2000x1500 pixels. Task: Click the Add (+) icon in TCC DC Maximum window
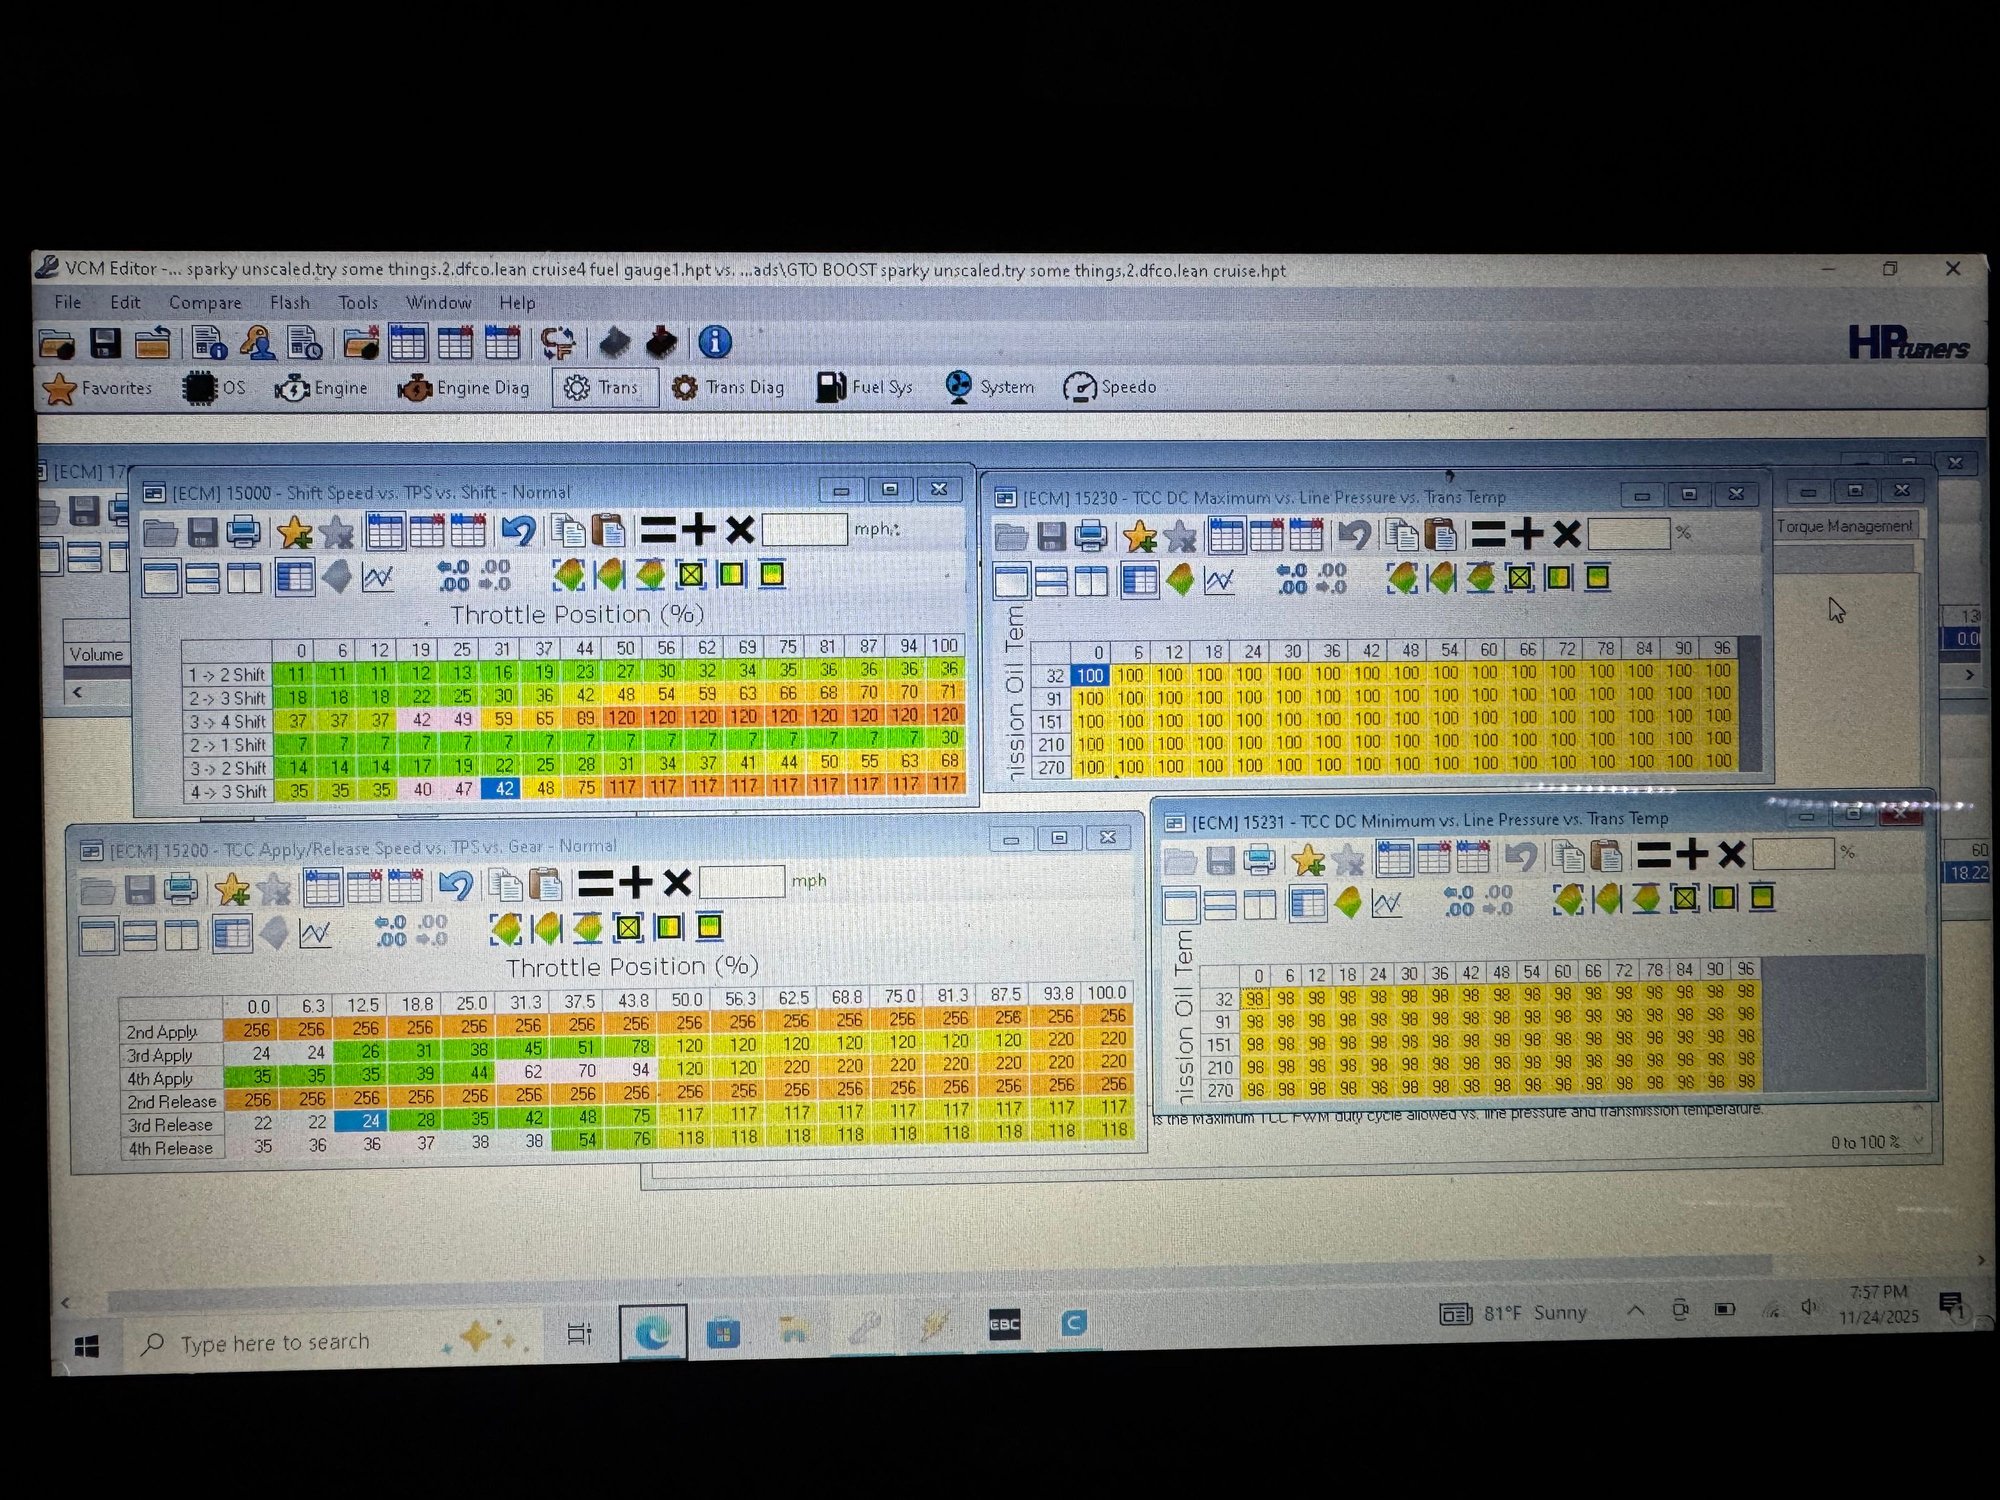coord(1527,535)
